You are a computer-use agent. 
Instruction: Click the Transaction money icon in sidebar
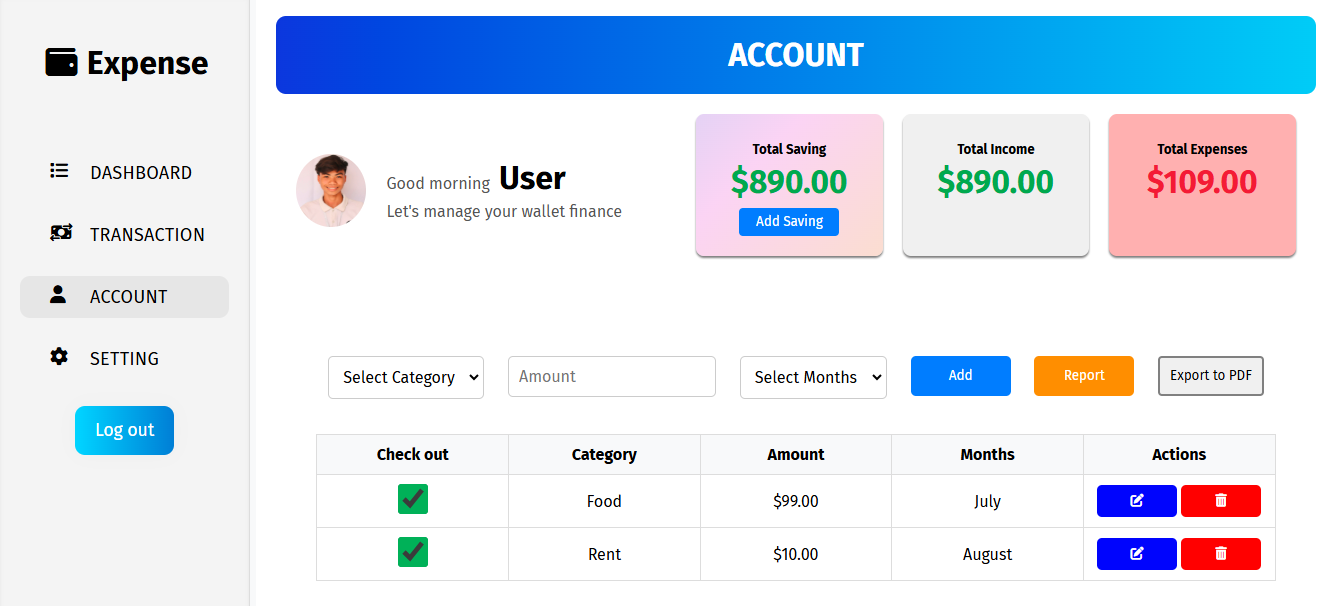60,233
